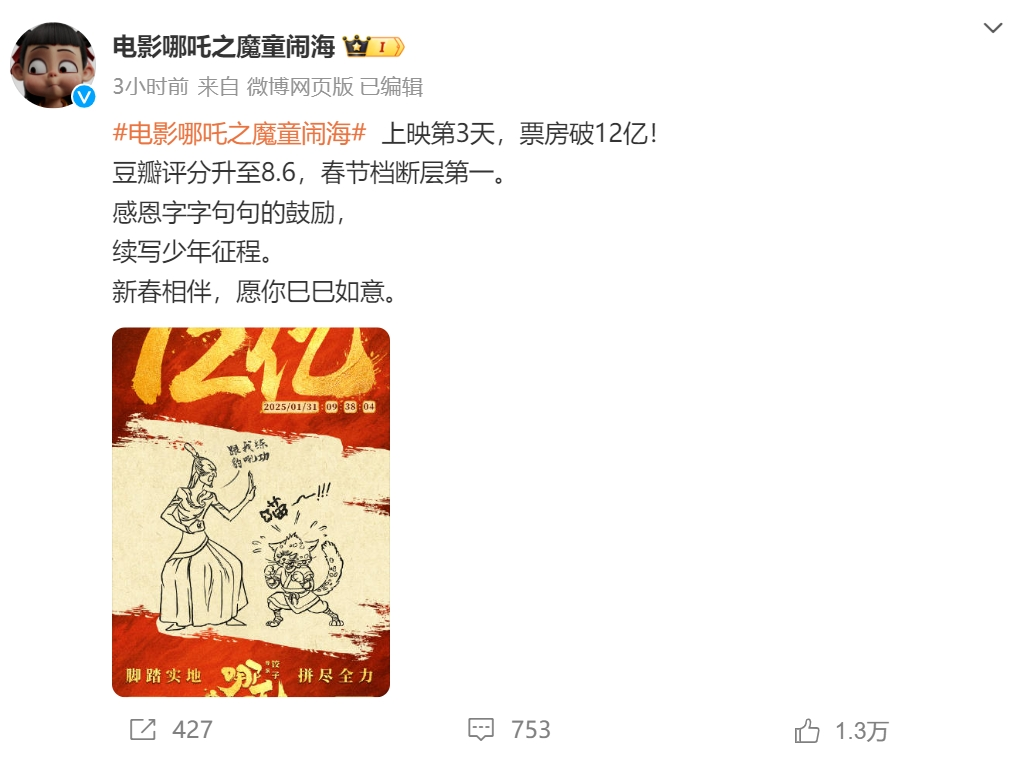Click the blue verified V badge
Image resolution: width=1035 pixels, height=760 pixels.
[x=84, y=96]
